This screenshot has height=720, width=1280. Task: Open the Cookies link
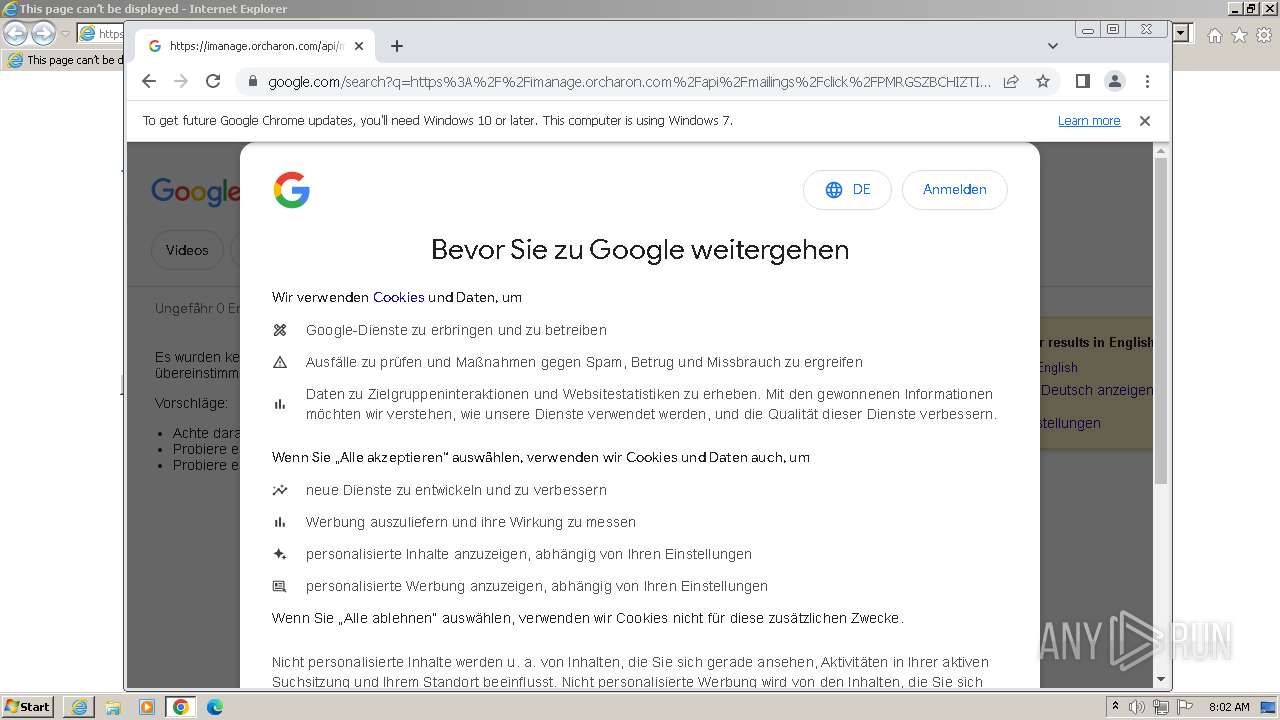[x=399, y=297]
